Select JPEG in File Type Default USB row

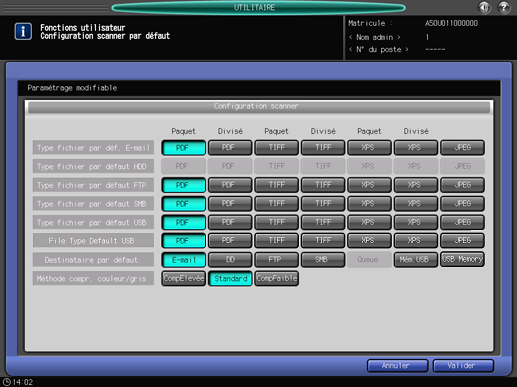click(x=462, y=241)
